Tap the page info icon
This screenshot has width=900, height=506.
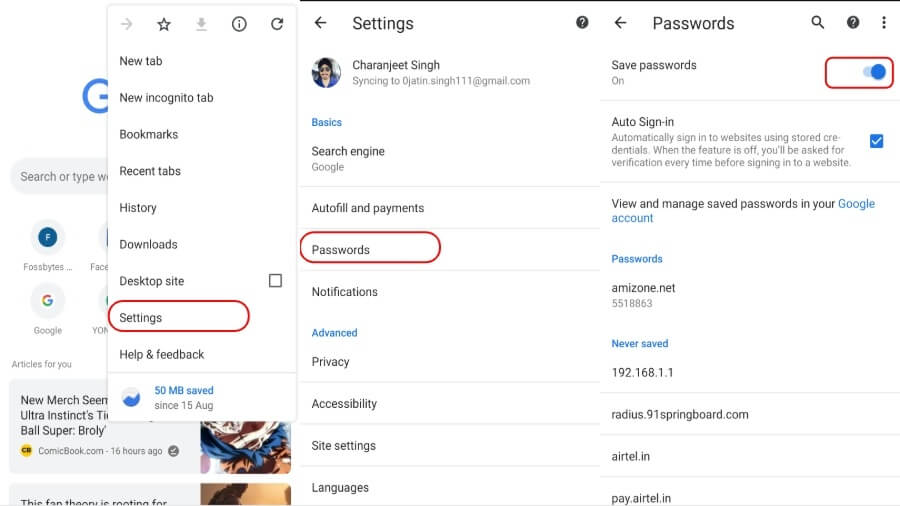click(239, 24)
